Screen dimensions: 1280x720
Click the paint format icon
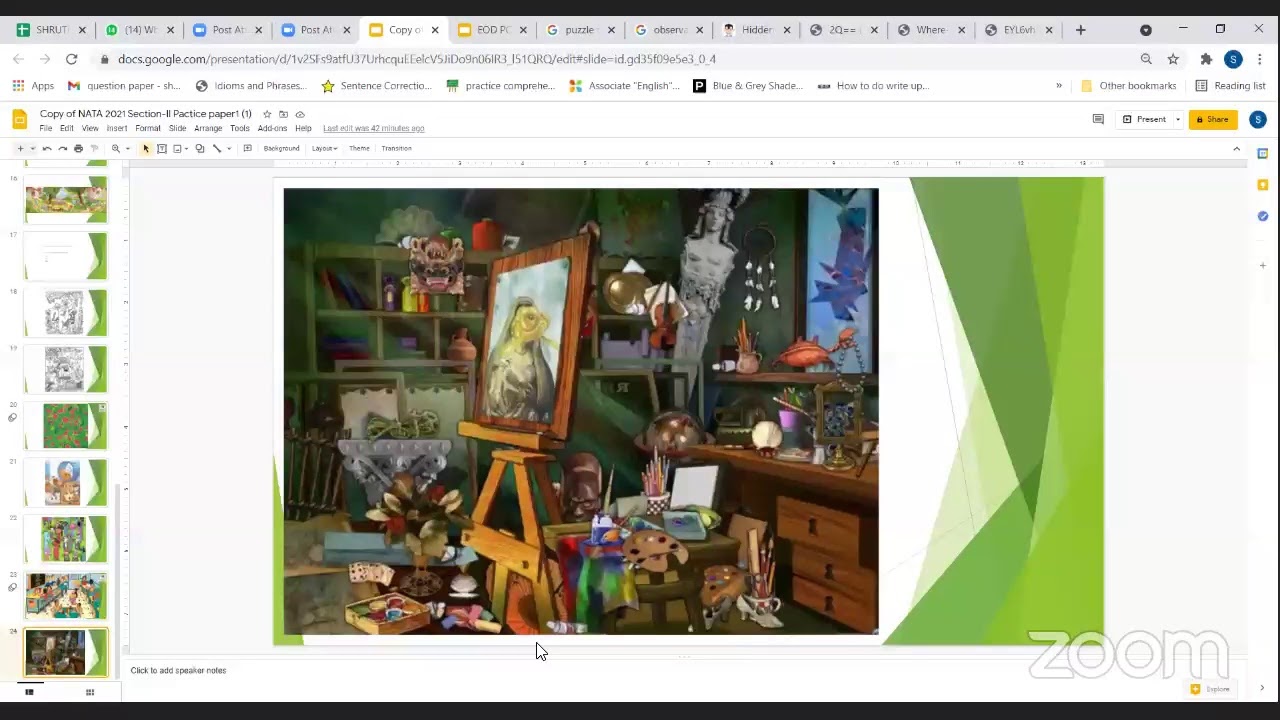click(94, 149)
